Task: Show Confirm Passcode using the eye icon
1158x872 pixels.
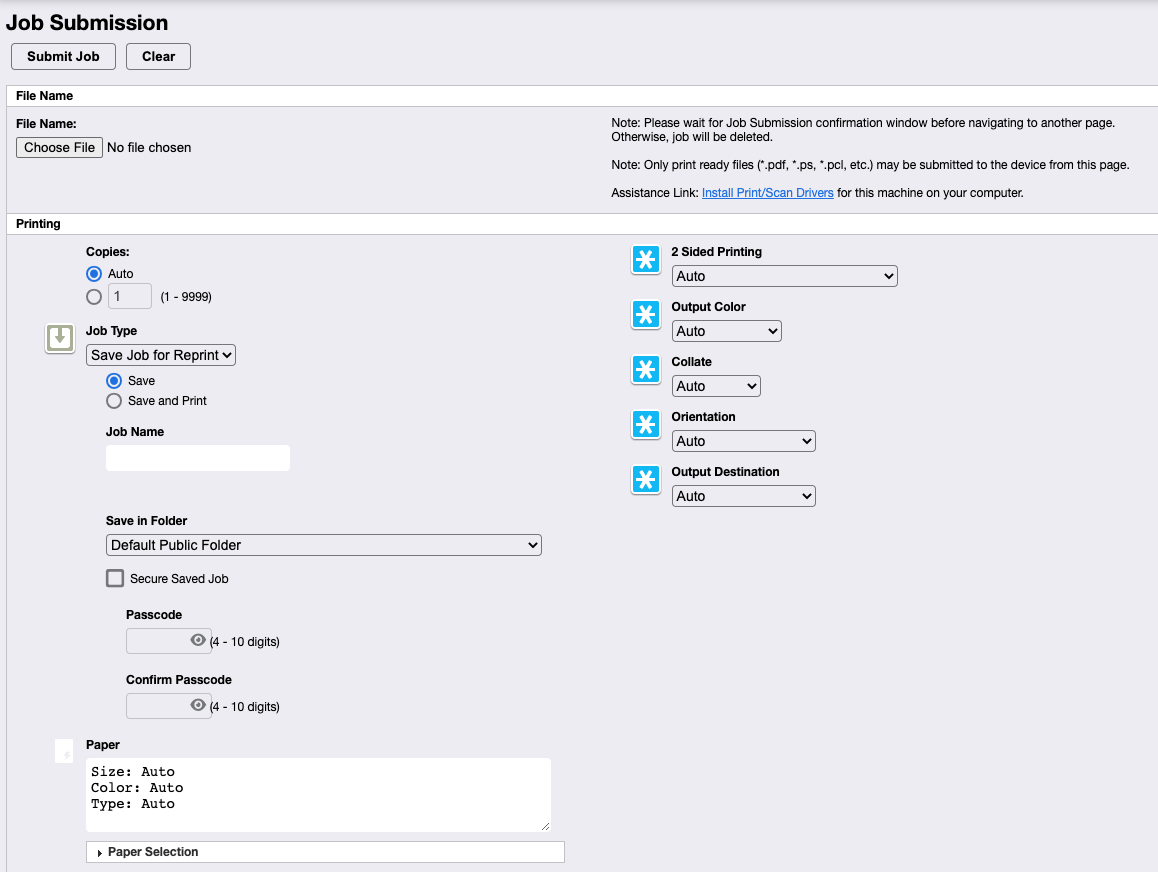Action: (198, 705)
